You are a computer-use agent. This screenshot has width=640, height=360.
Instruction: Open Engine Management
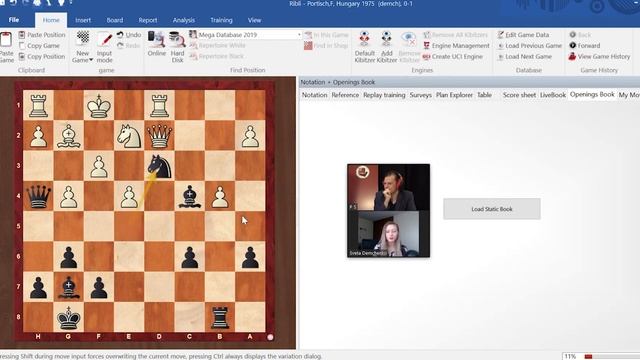(456, 46)
